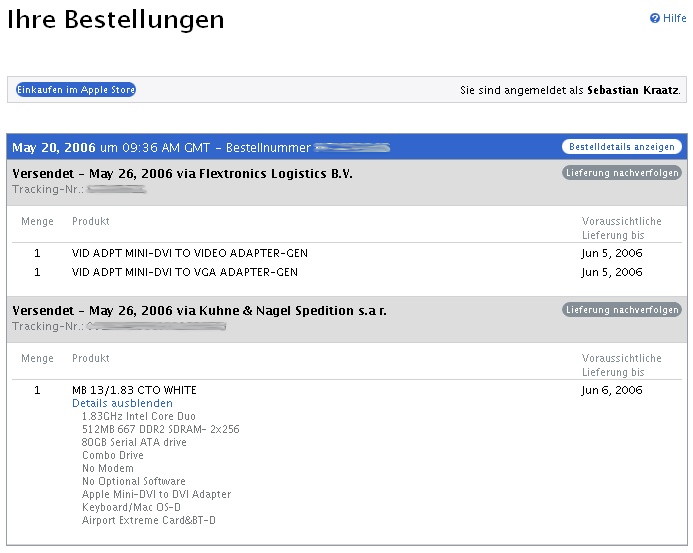Image resolution: width=693 pixels, height=553 pixels.
Task: Click the 1.83GHz Intel Core Duo detail
Action: pyautogui.click(x=138, y=416)
